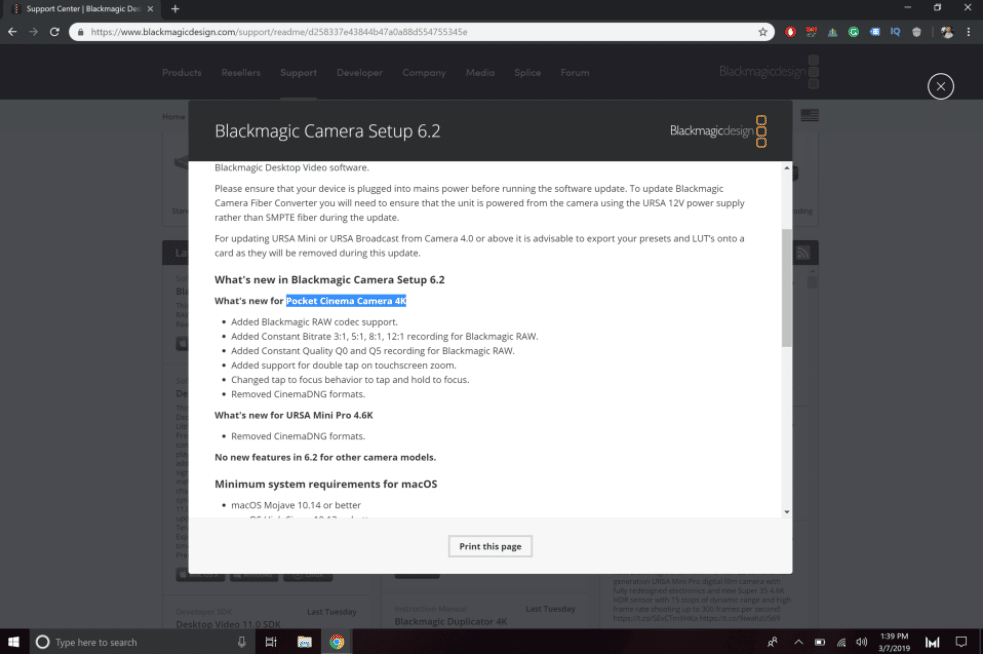Viewport: 983px width, 654px height.
Task: Click the readme vertical scrollbar thumb
Action: click(786, 288)
